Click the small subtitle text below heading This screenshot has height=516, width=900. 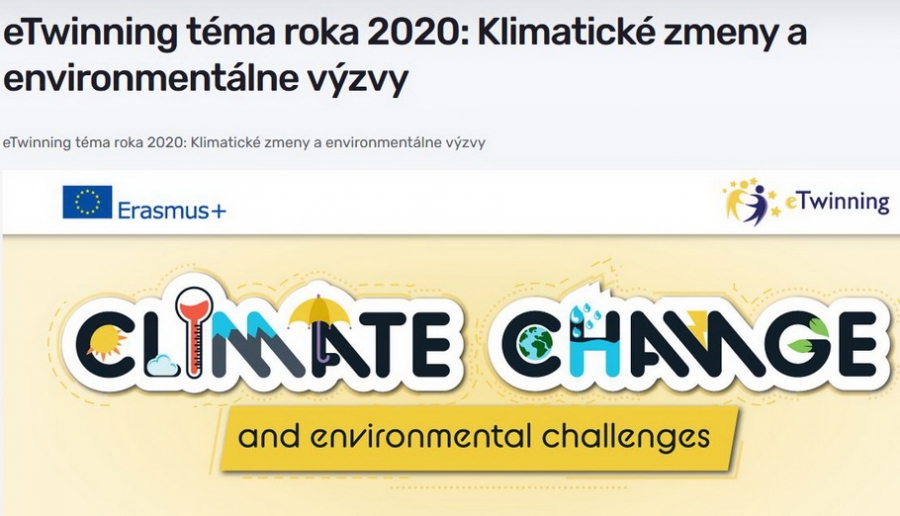pos(244,142)
